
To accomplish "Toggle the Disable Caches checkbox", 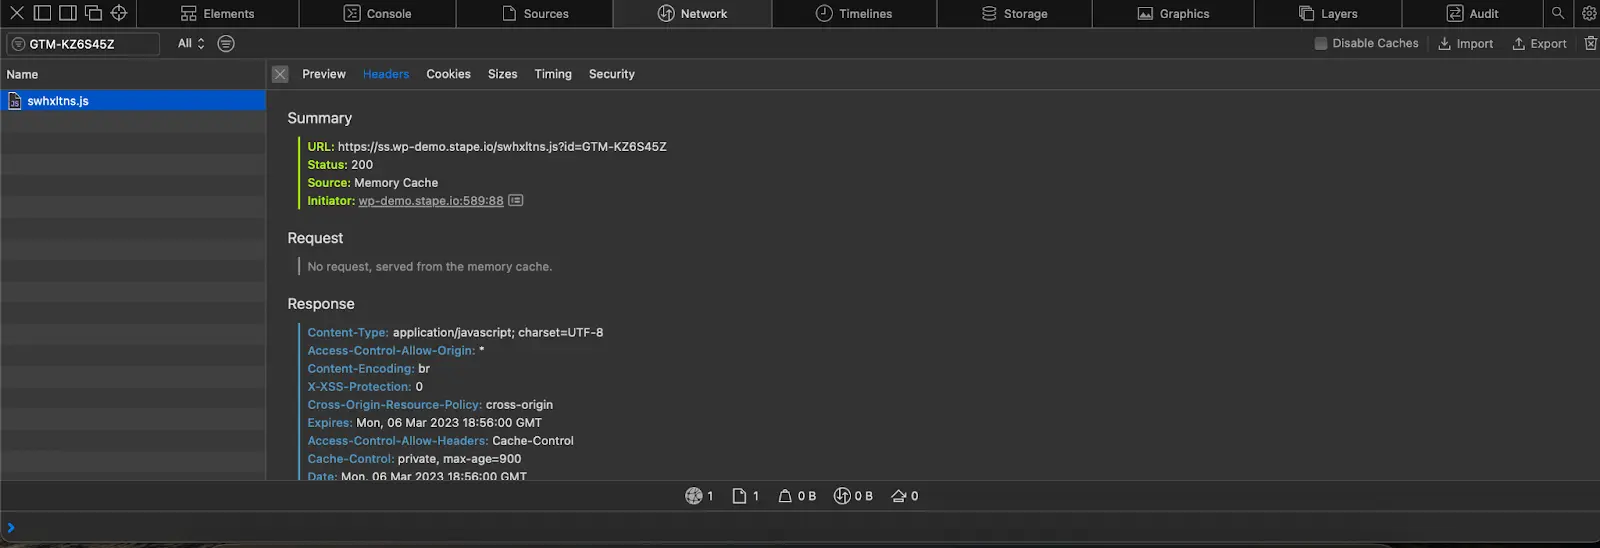I will point(1321,43).
